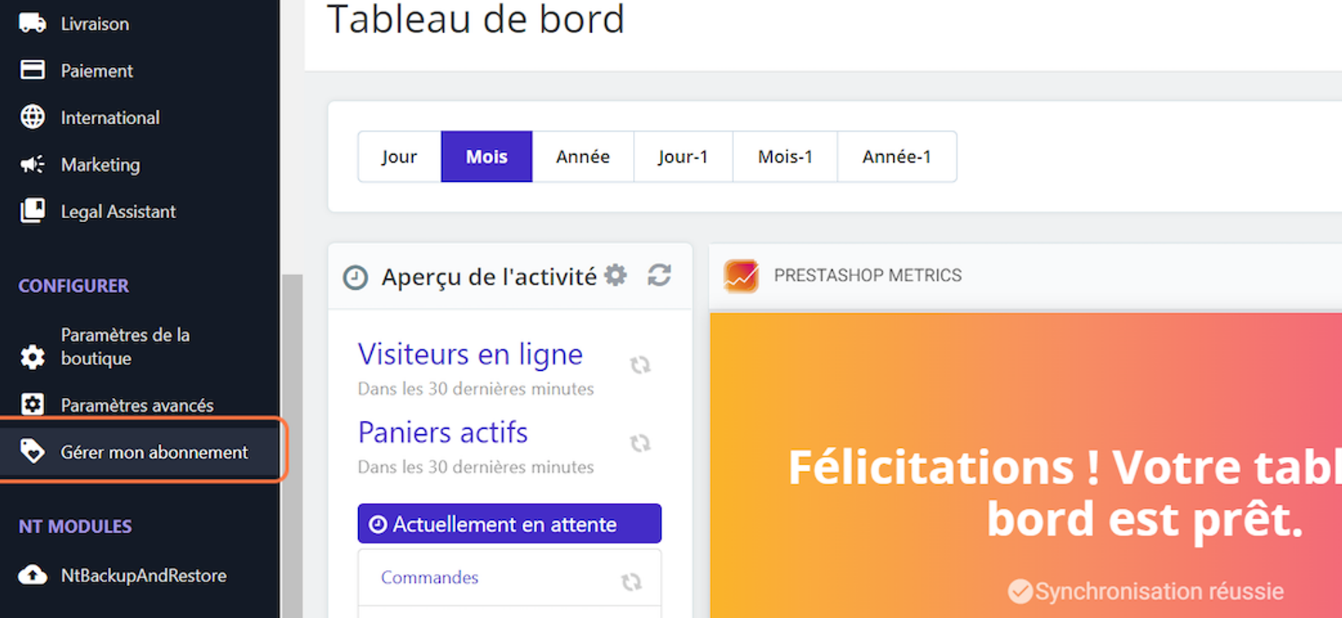This screenshot has height=618, width=1342.
Task: Click the International globe icon
Action: tap(32, 117)
